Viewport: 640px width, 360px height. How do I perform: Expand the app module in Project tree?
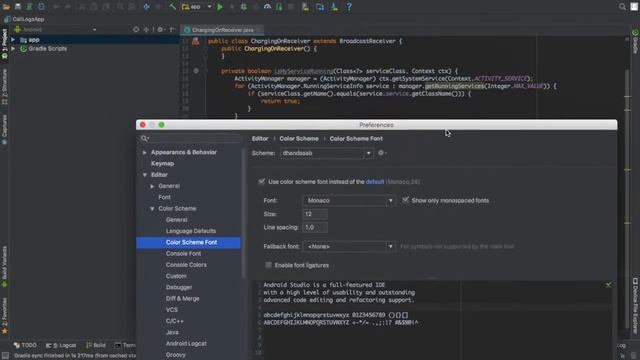pos(13,40)
